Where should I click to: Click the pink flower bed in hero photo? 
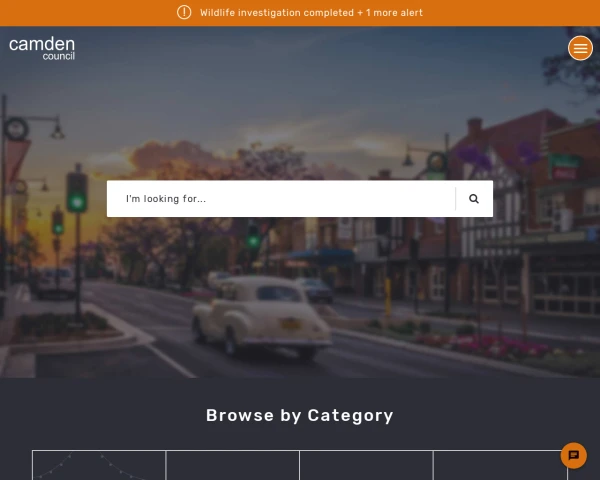[x=486, y=346]
